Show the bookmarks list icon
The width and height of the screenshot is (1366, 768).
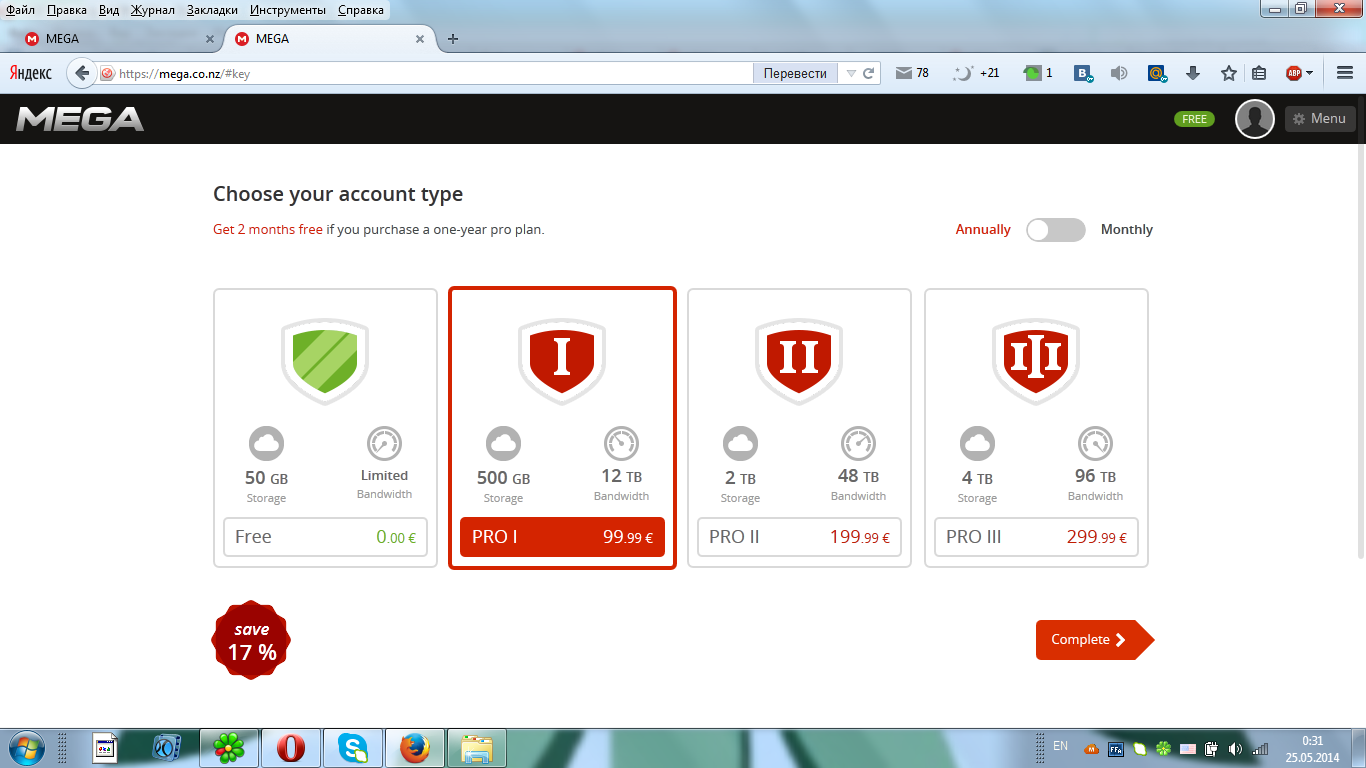pos(1259,73)
